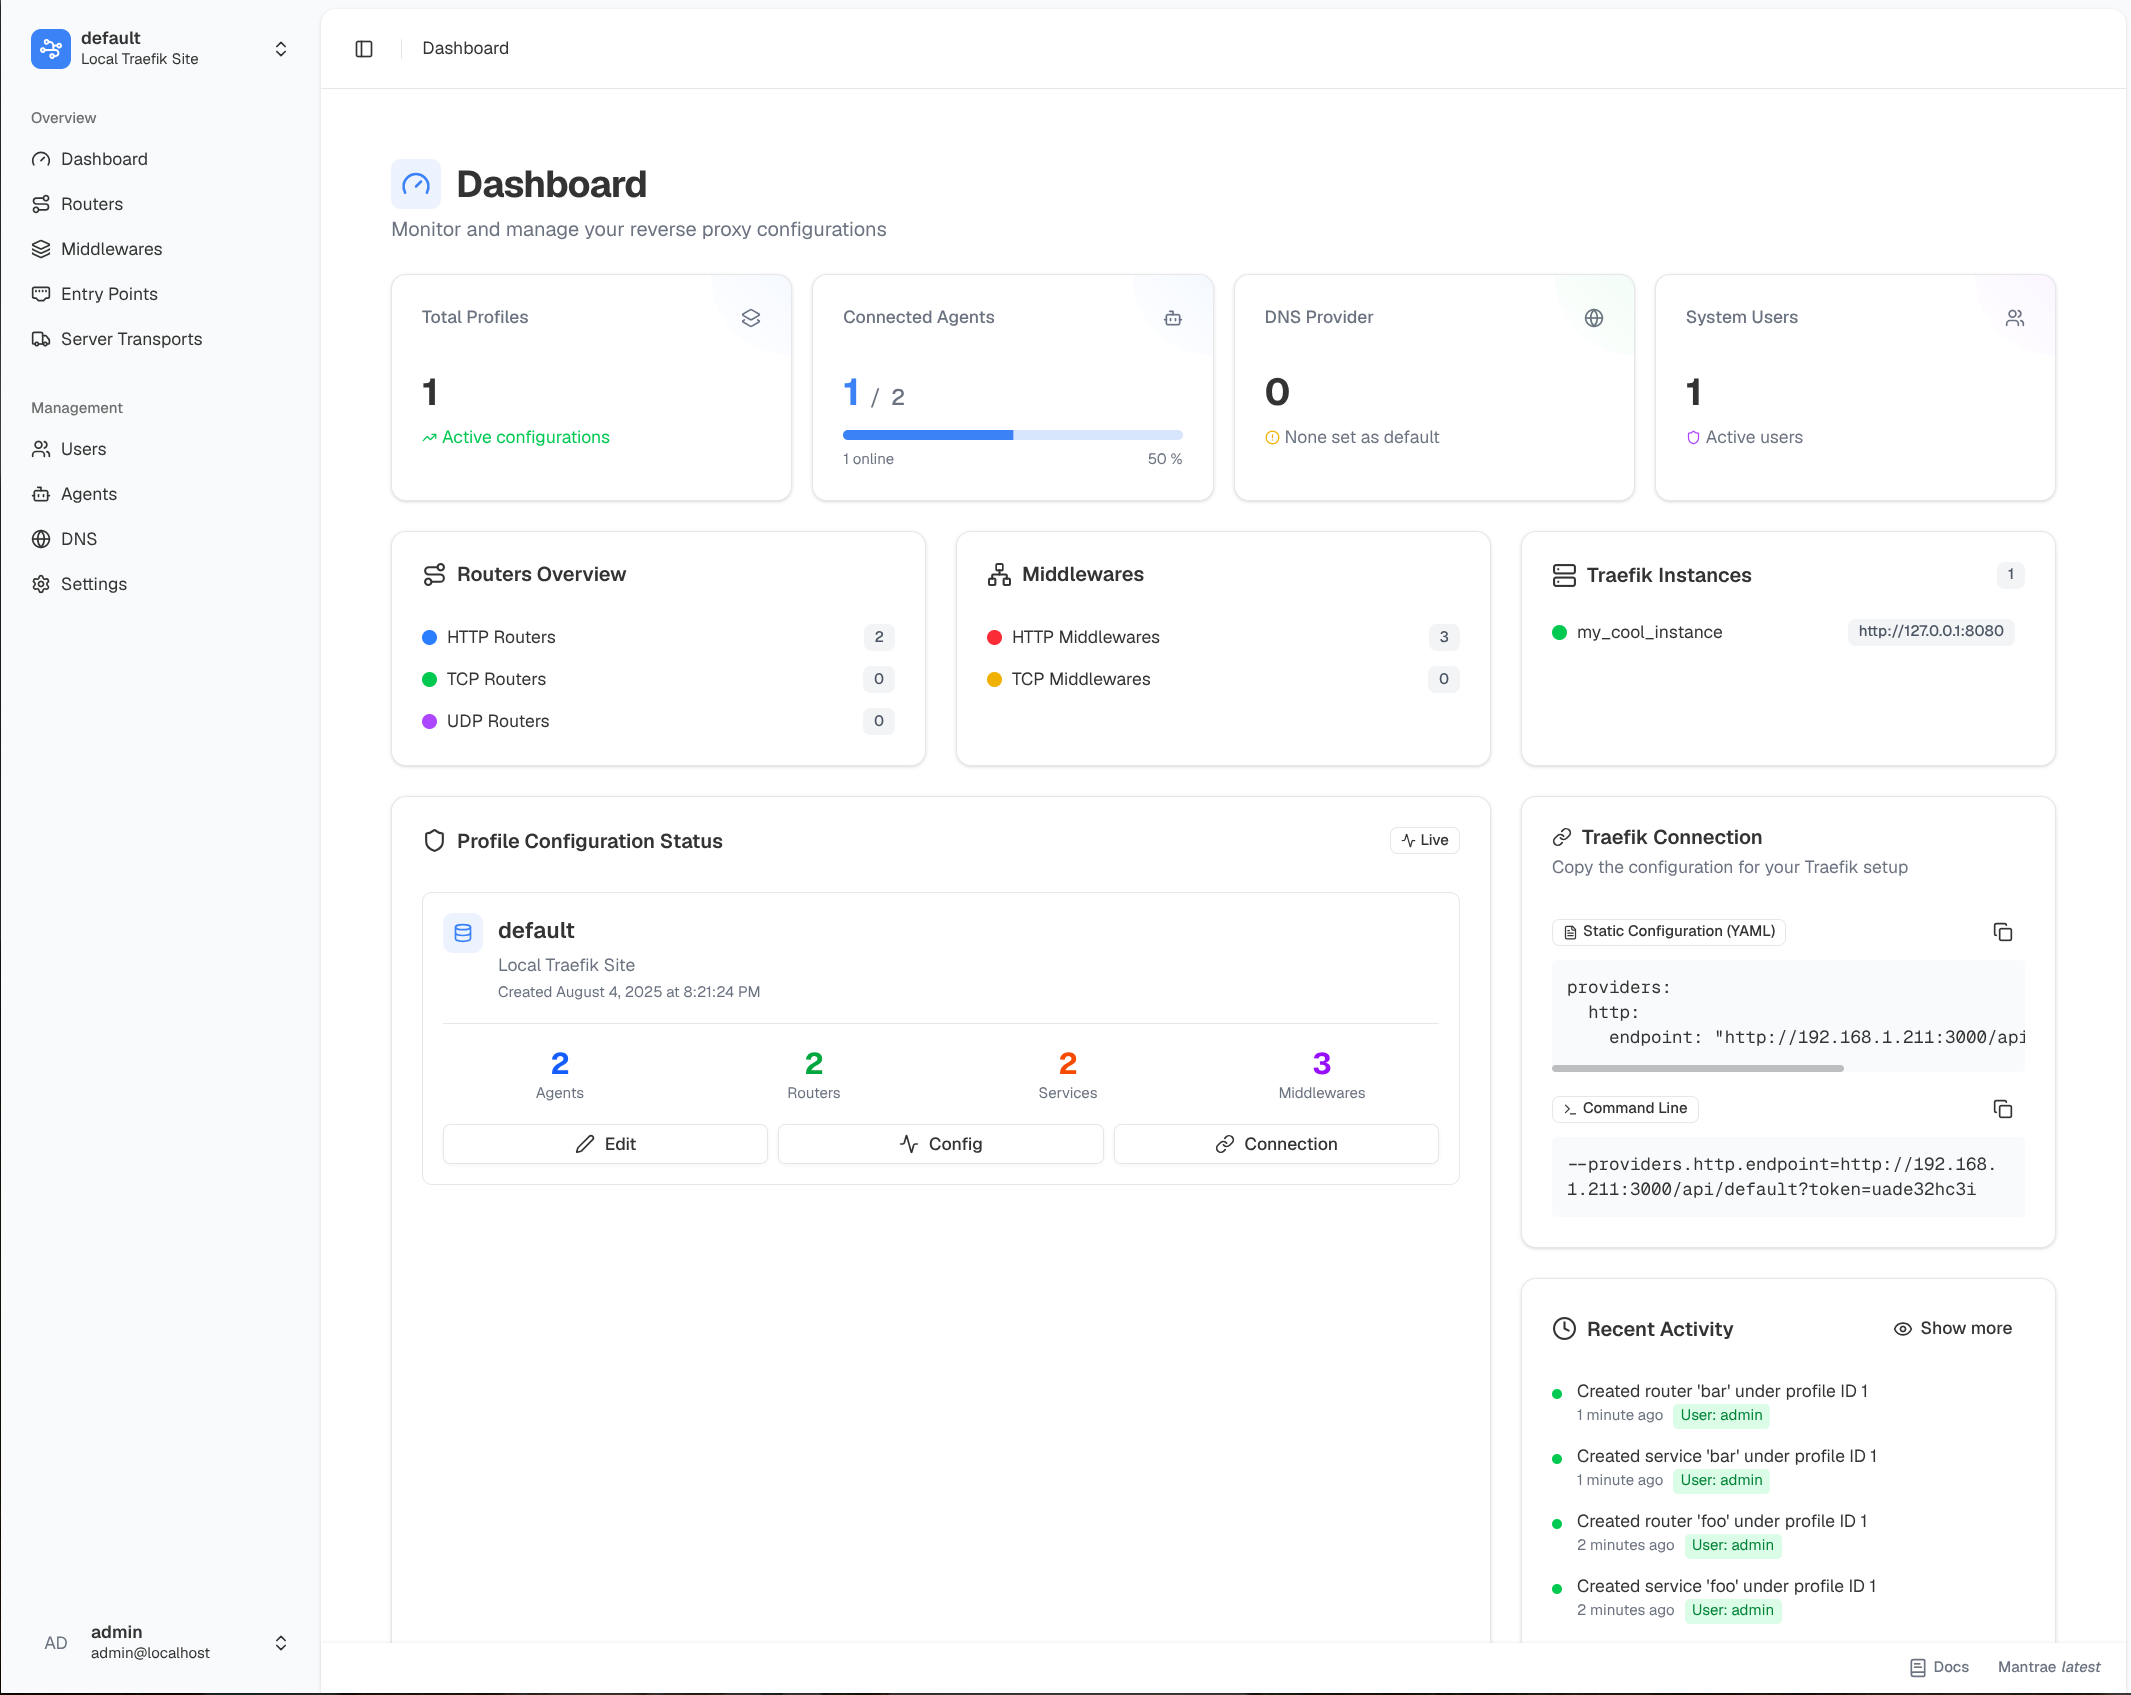Open Routers in the sidebar
Image resolution: width=2131 pixels, height=1695 pixels.
click(92, 204)
